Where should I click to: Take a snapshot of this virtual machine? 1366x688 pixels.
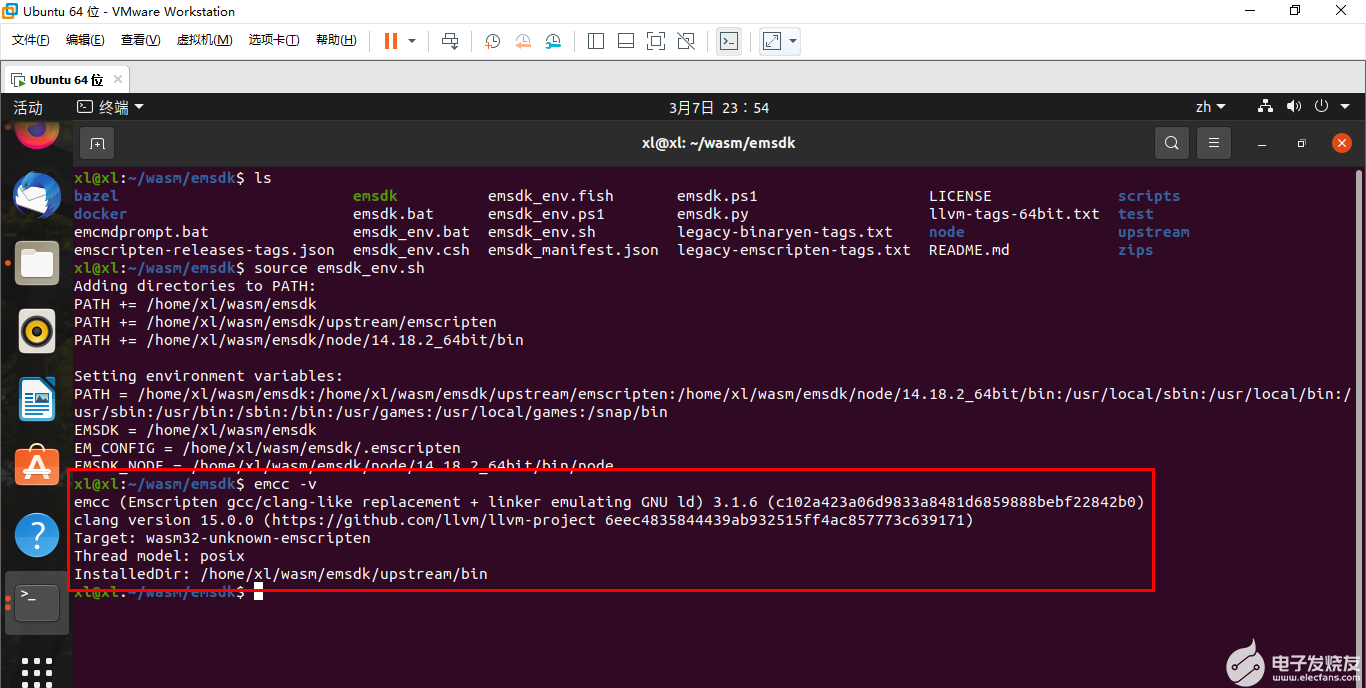(x=492, y=41)
